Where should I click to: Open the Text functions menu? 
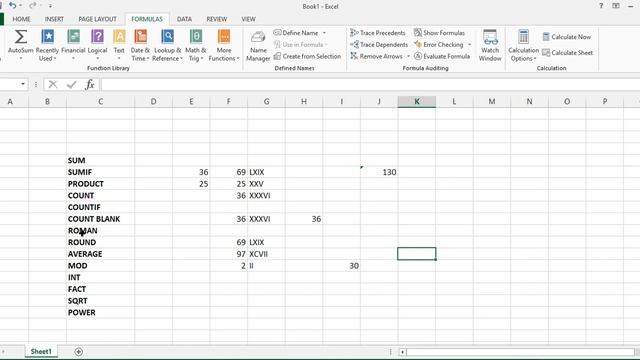[119, 45]
